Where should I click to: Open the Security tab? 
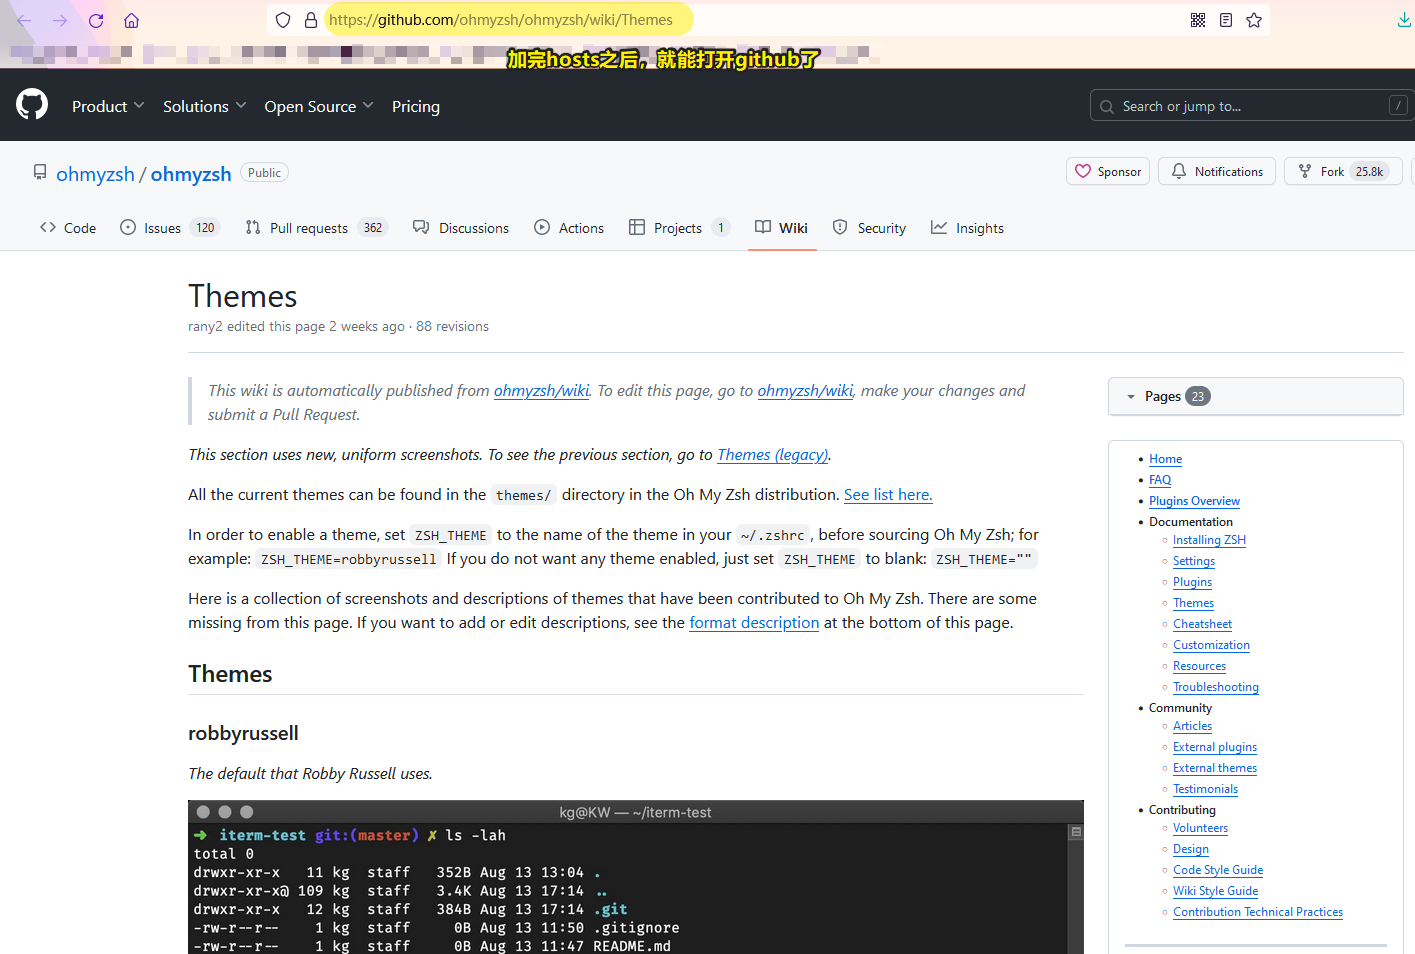869,228
